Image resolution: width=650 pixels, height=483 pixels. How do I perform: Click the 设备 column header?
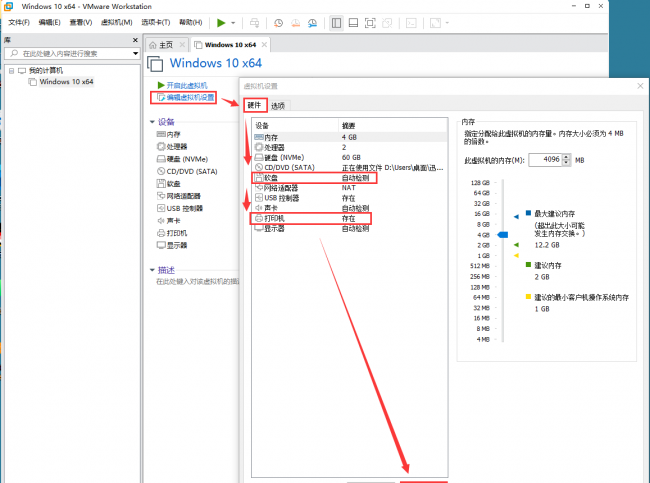pos(295,126)
